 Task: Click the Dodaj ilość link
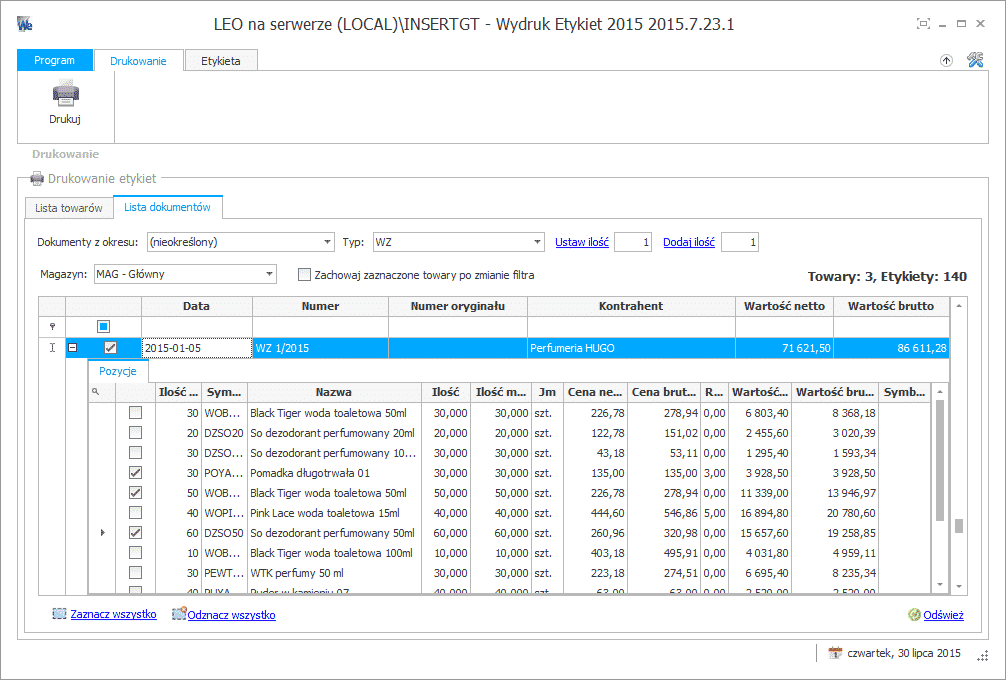689,242
